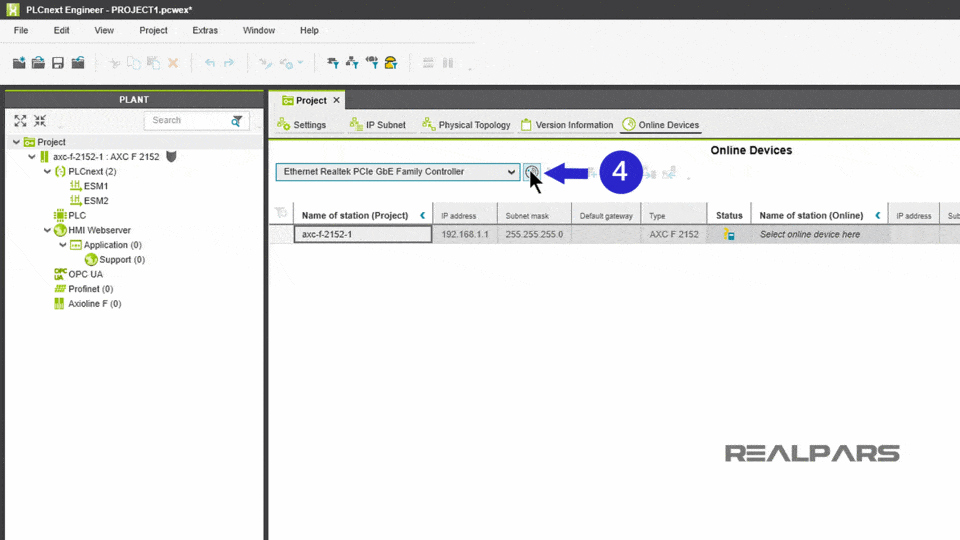Click the yellow helmet filter toolbar icon

click(x=391, y=62)
